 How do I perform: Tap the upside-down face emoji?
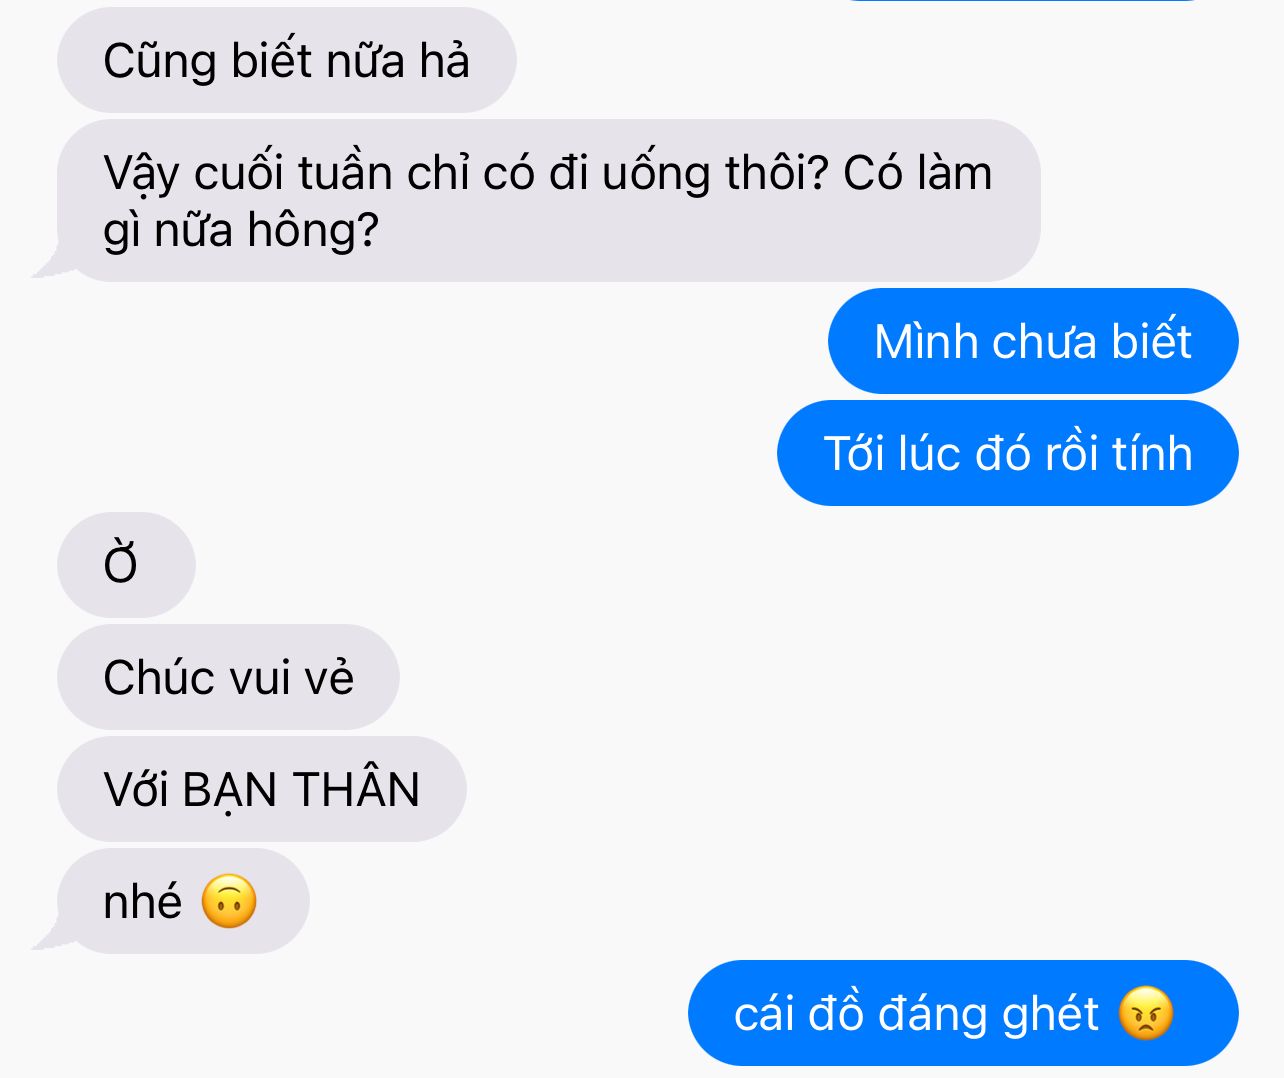tap(229, 901)
